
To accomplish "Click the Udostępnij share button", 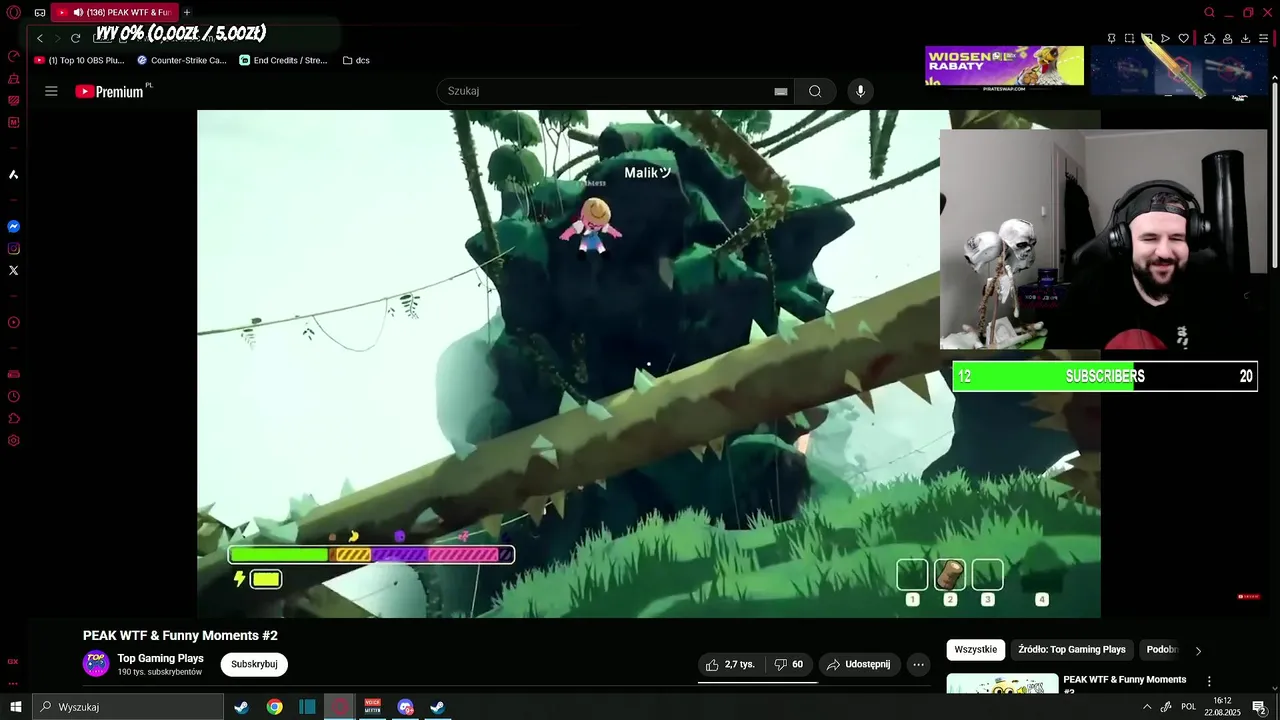I will pyautogui.click(x=858, y=664).
